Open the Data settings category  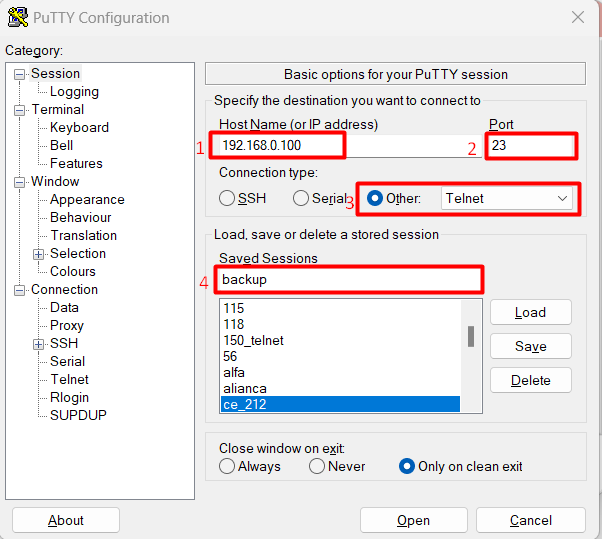point(64,308)
